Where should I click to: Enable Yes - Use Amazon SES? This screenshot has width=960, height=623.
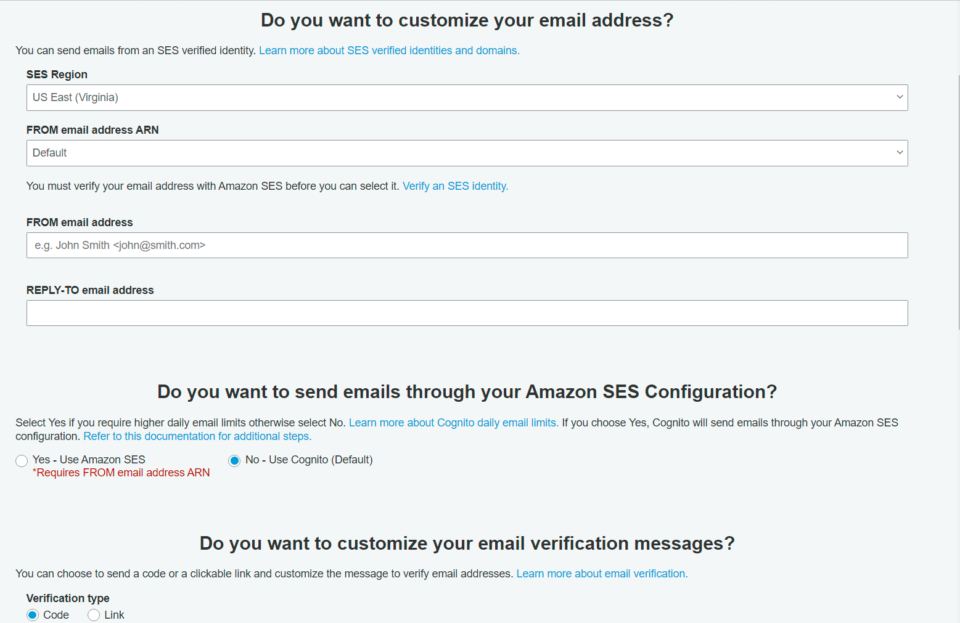tap(21, 460)
